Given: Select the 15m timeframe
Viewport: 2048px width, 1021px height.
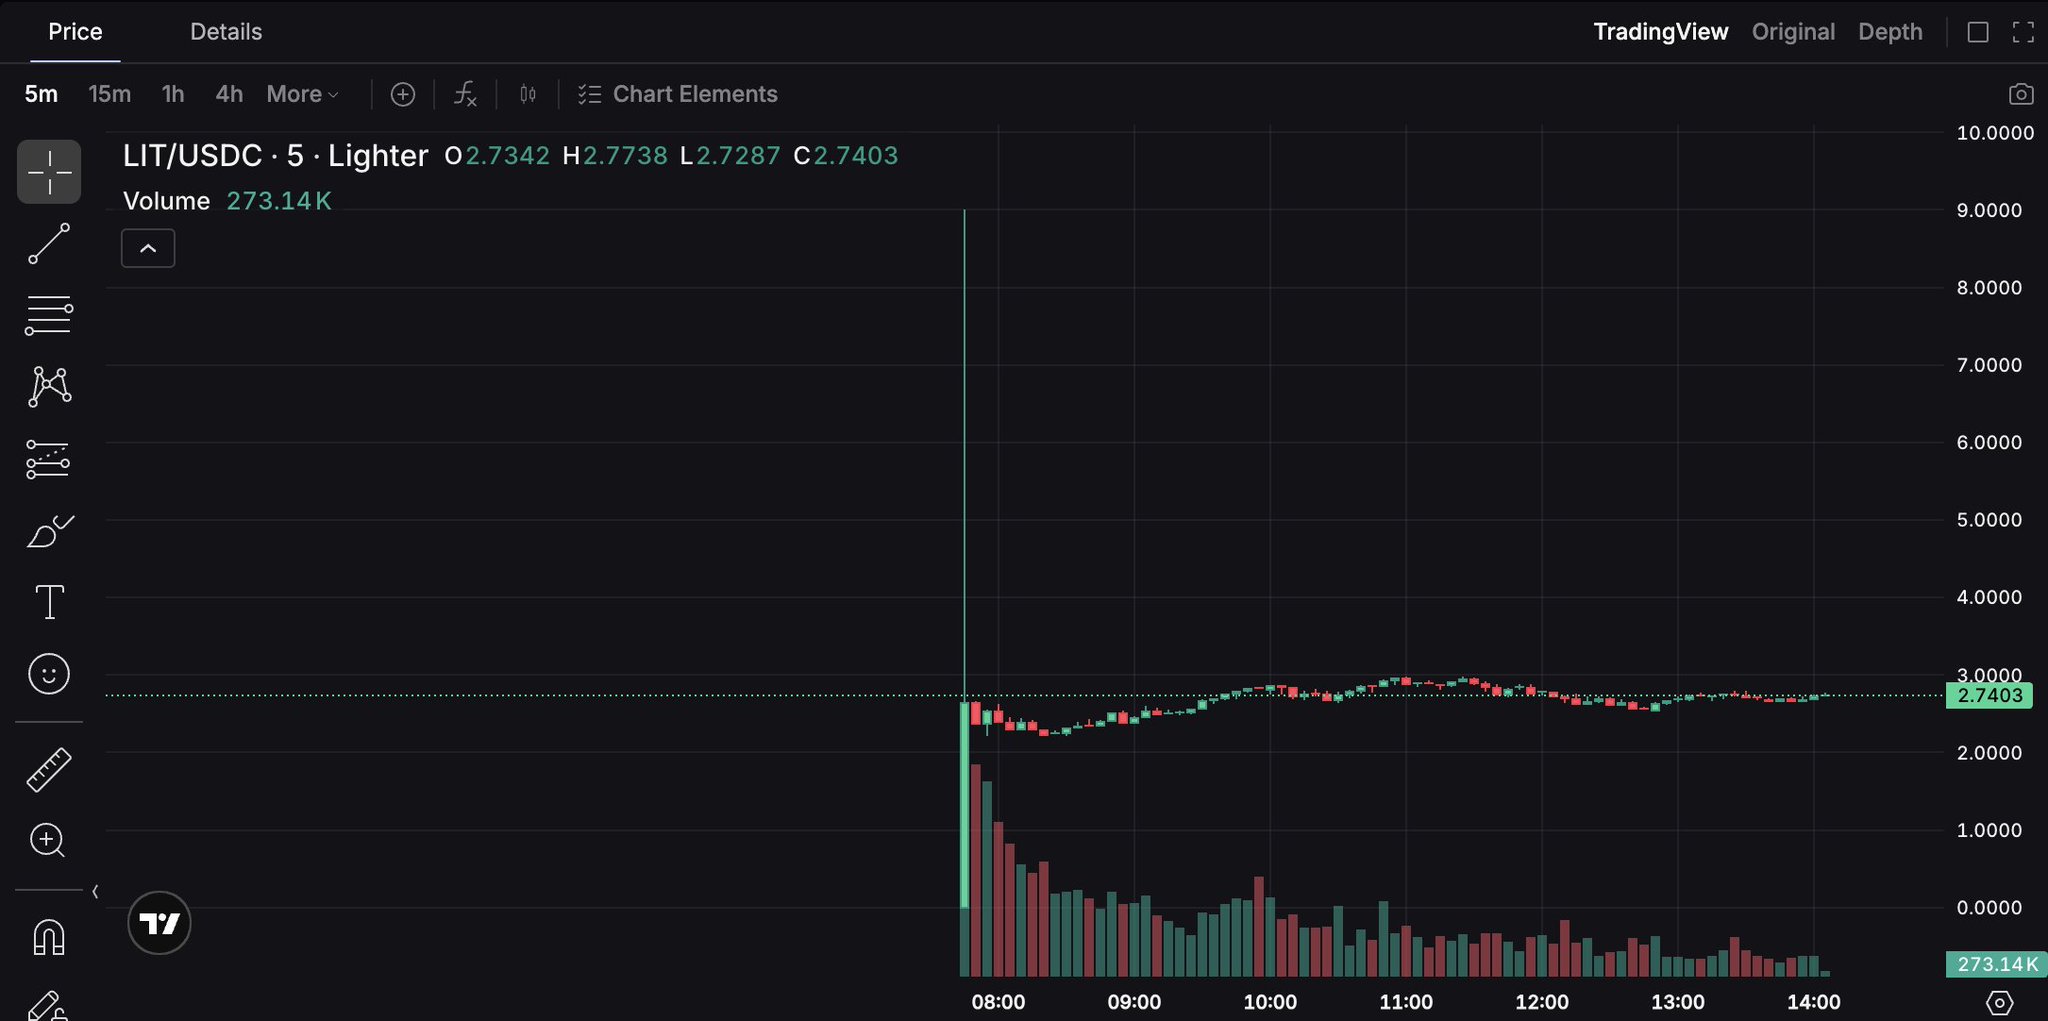Looking at the screenshot, I should (110, 94).
